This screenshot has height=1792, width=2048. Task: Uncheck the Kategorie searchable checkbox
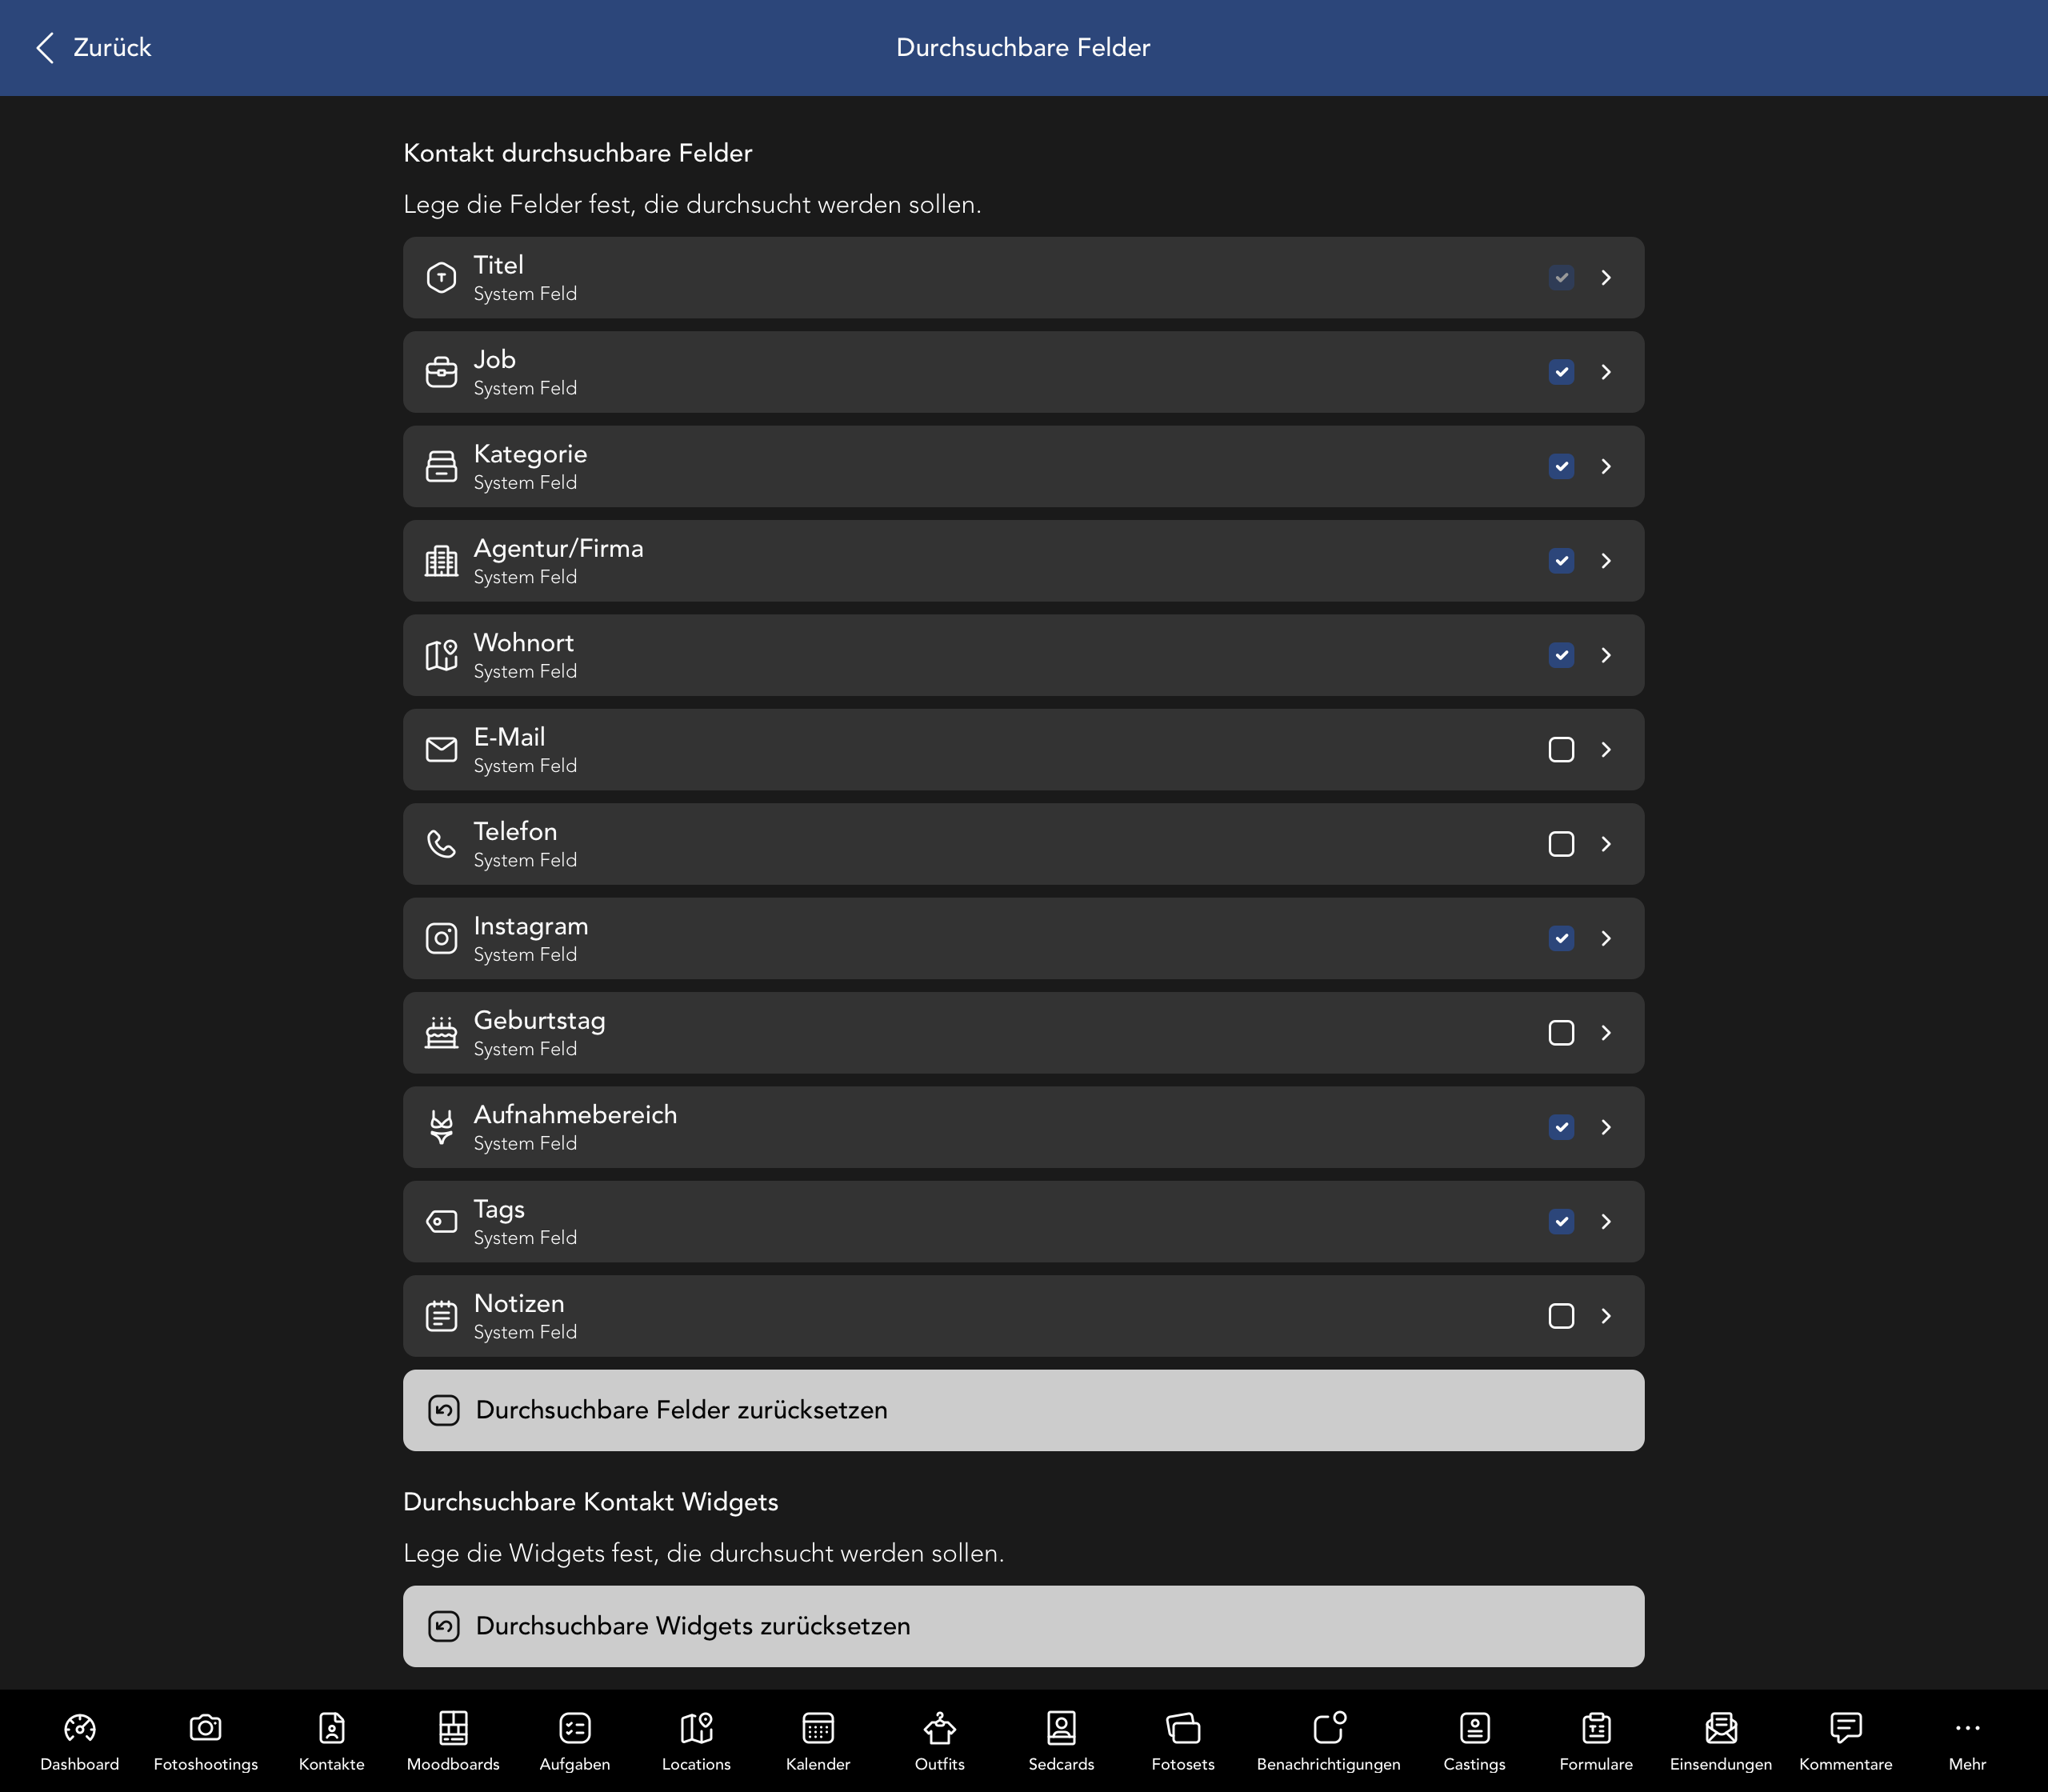click(1561, 466)
